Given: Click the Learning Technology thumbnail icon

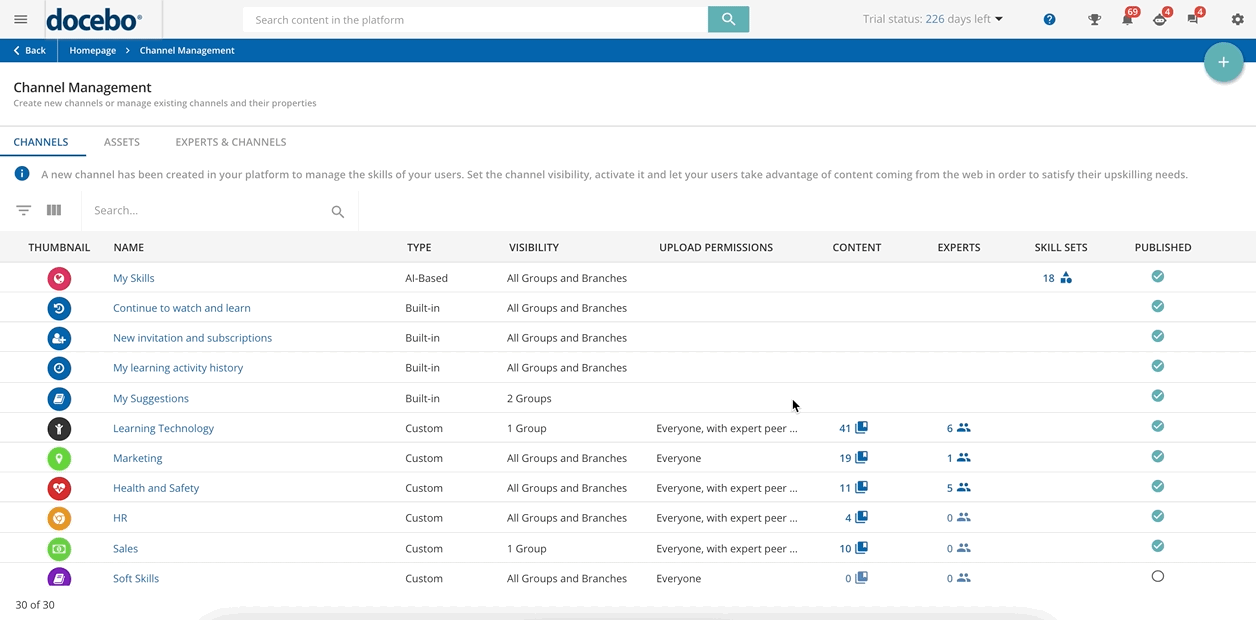Looking at the screenshot, I should pos(59,428).
